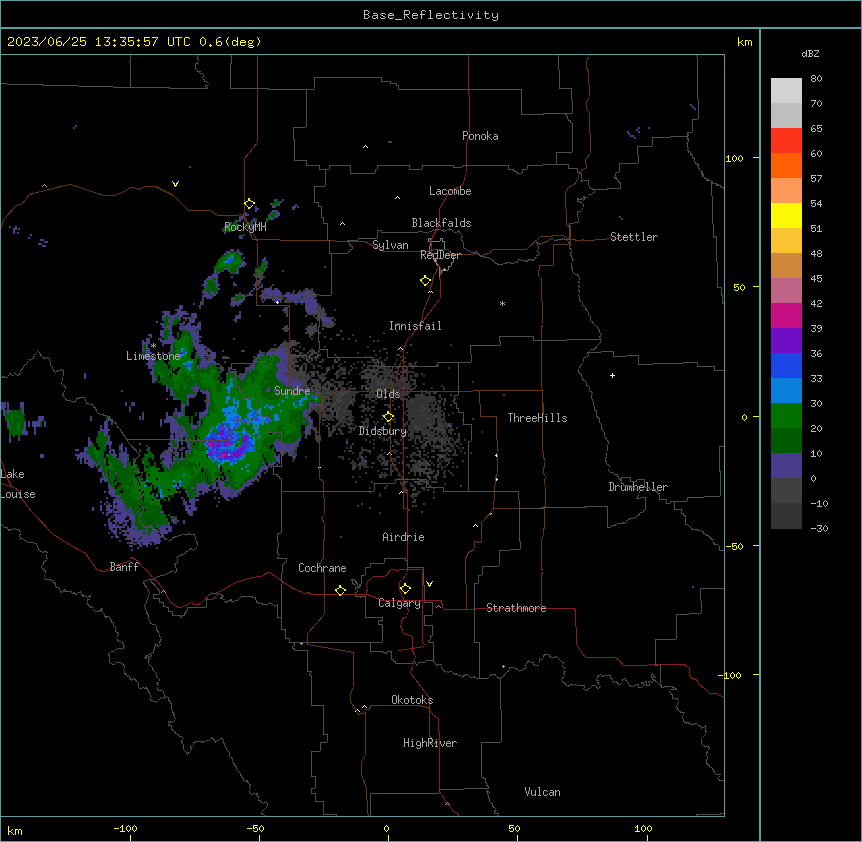Screen dimensions: 862x842
Task: Click the Cochrane city label
Action: tap(322, 568)
